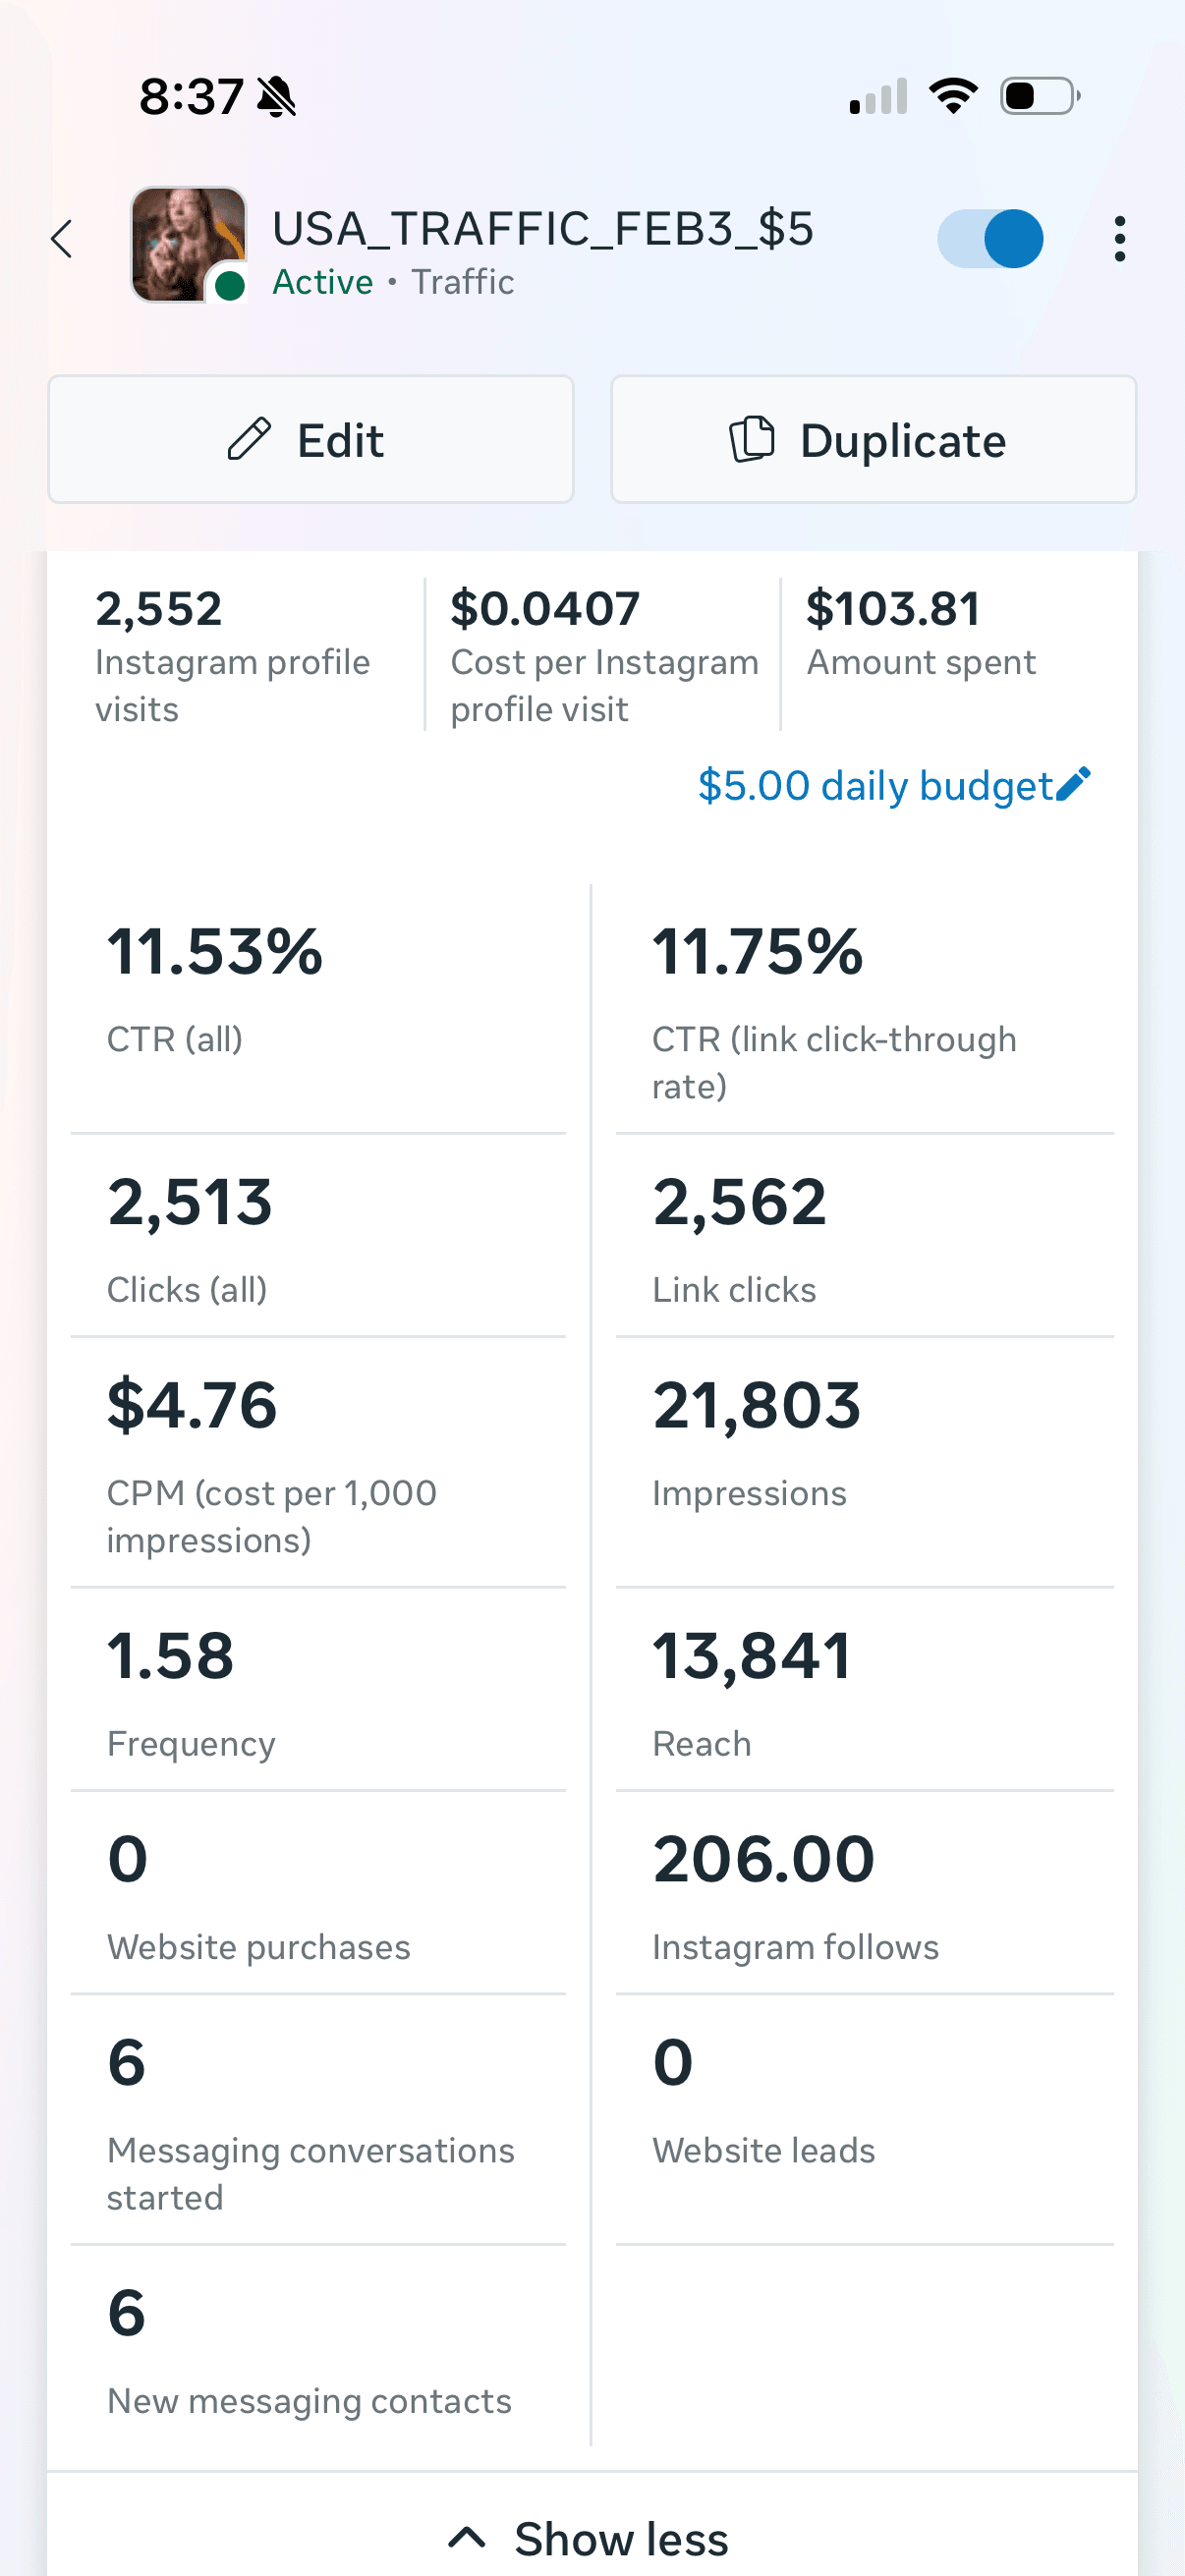Tap the pencil icon next to daily budget
This screenshot has height=2576, width=1185.
pyautogui.click(x=1071, y=786)
